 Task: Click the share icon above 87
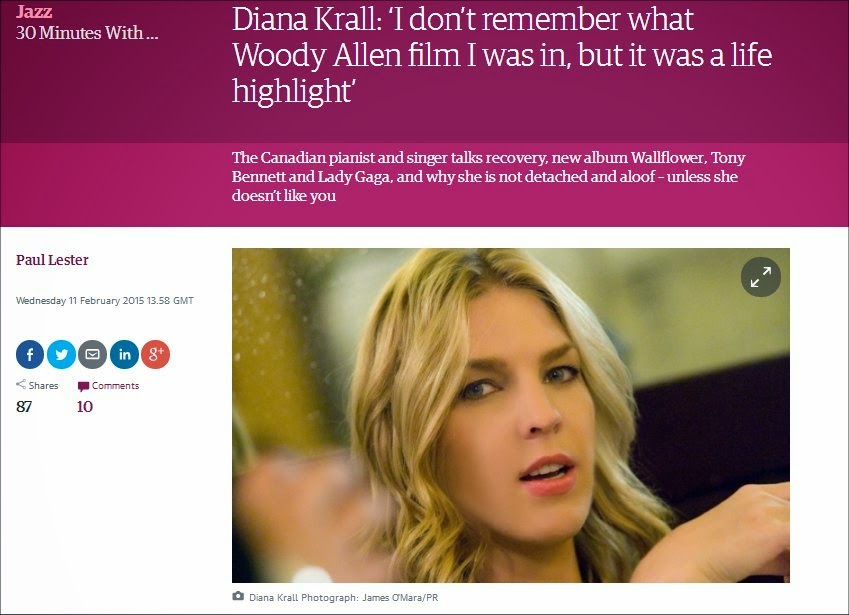(21, 384)
